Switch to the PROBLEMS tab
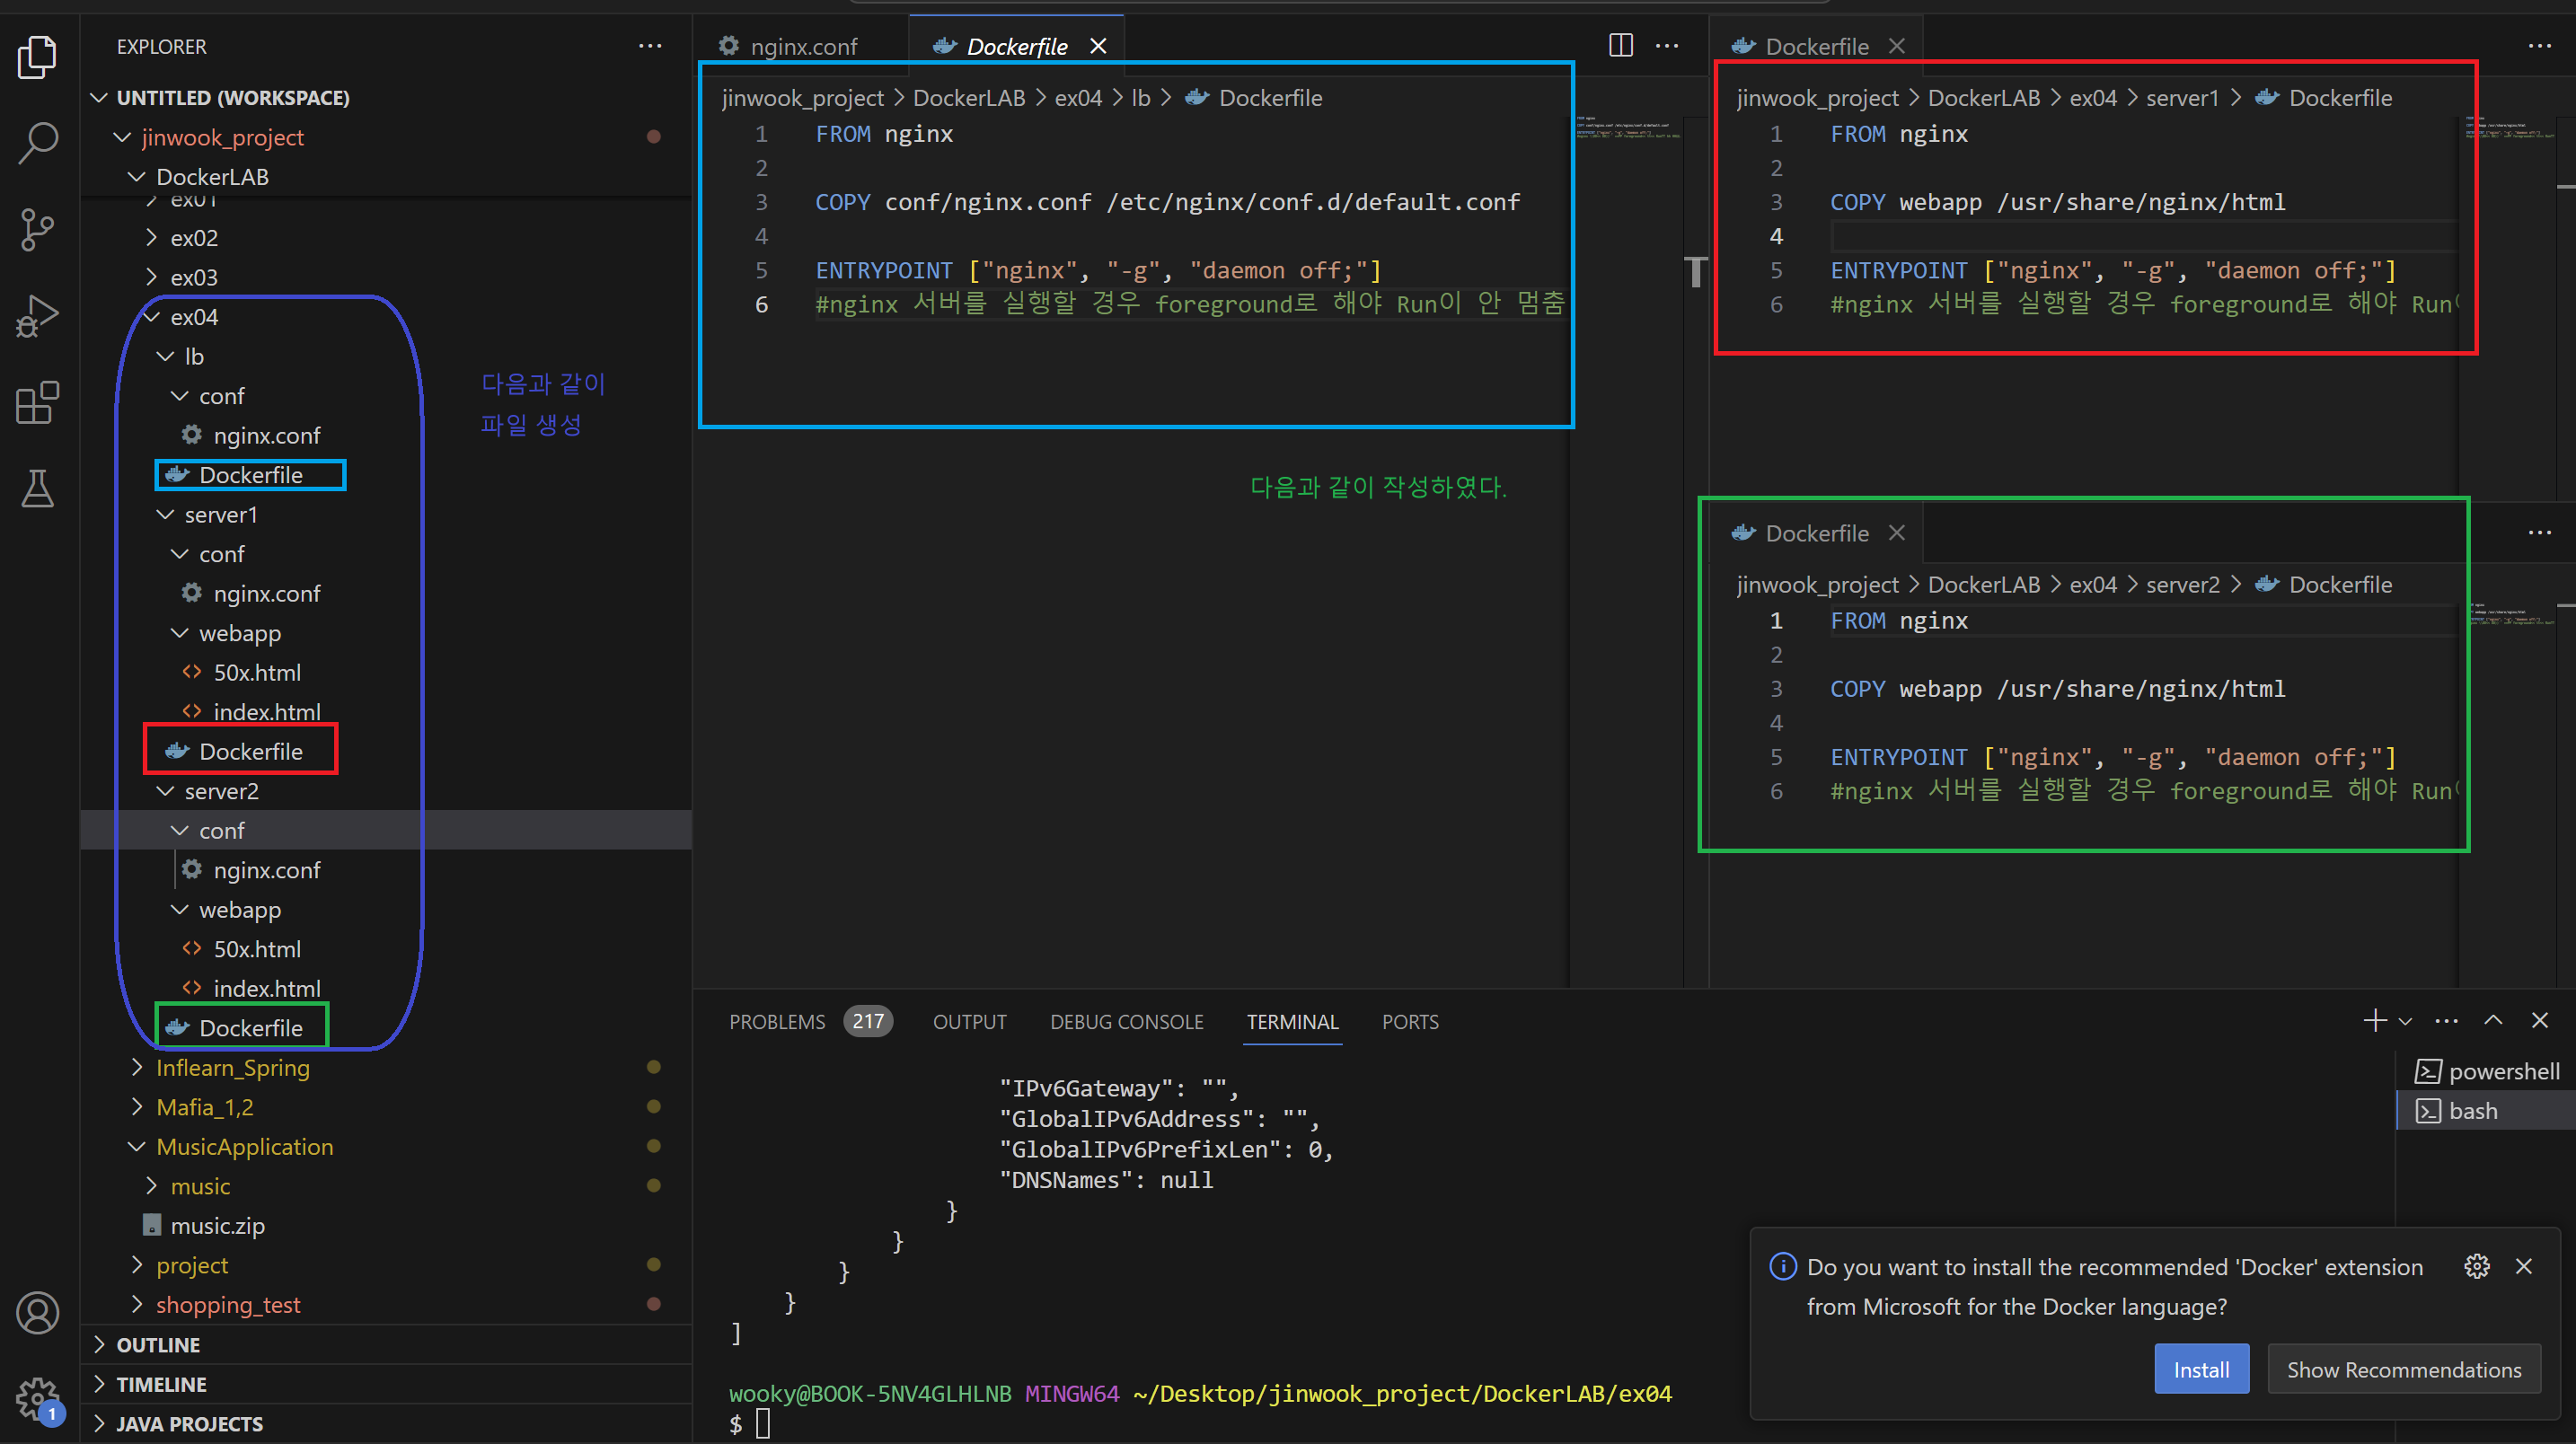The width and height of the screenshot is (2576, 1444). 777,1022
